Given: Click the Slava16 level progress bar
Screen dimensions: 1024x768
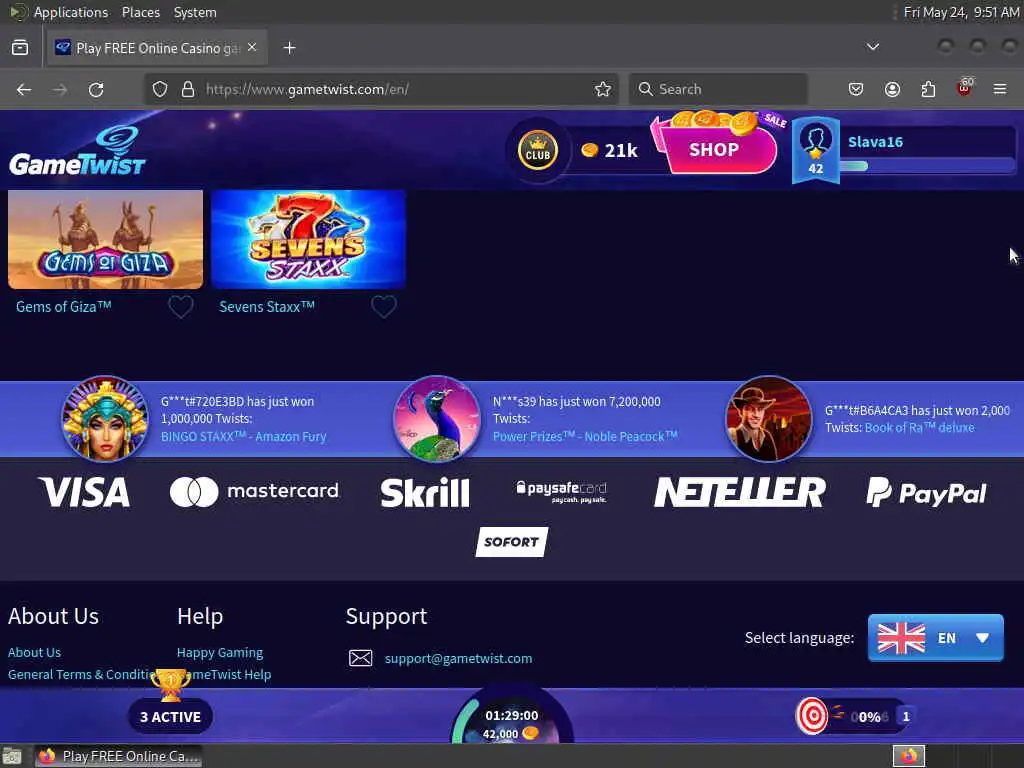Looking at the screenshot, I should [927, 166].
